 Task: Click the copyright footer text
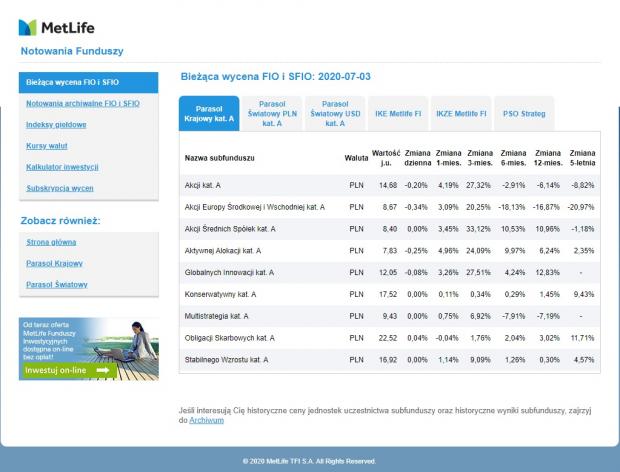point(309,461)
